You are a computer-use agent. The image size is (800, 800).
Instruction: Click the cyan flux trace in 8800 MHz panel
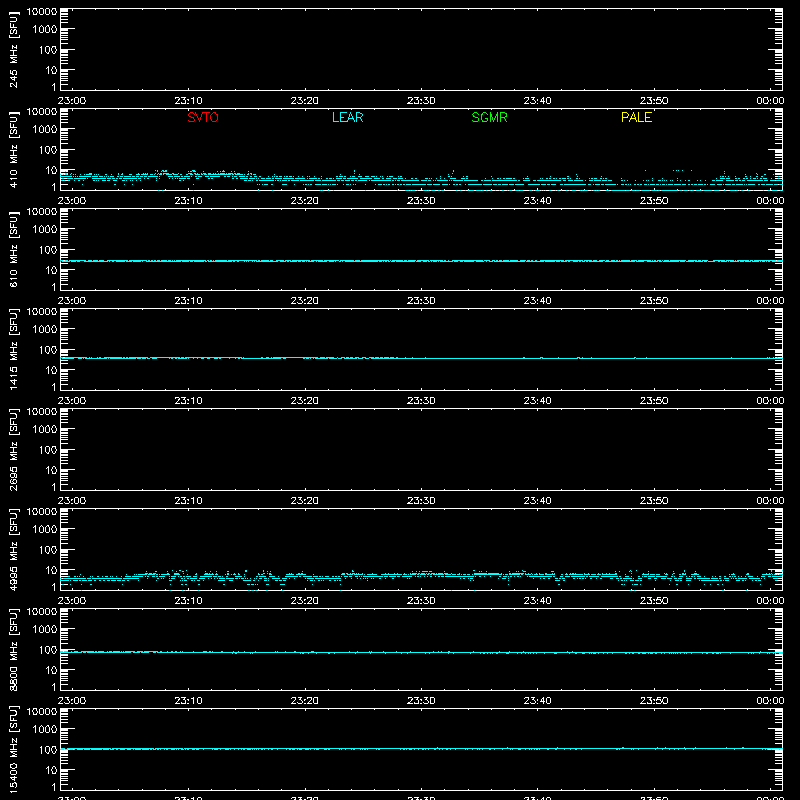click(421, 653)
